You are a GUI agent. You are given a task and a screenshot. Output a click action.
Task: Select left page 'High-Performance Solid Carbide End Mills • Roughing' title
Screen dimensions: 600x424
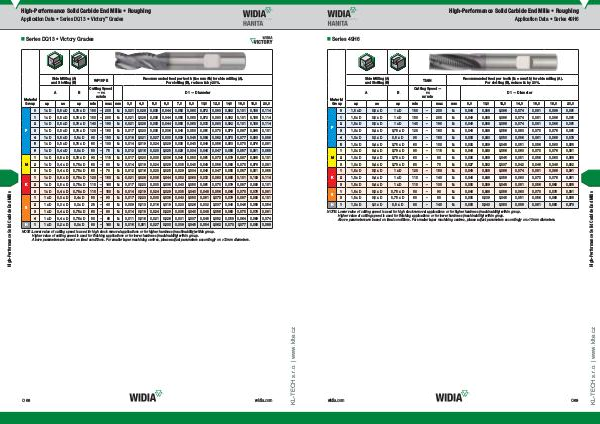coord(86,11)
